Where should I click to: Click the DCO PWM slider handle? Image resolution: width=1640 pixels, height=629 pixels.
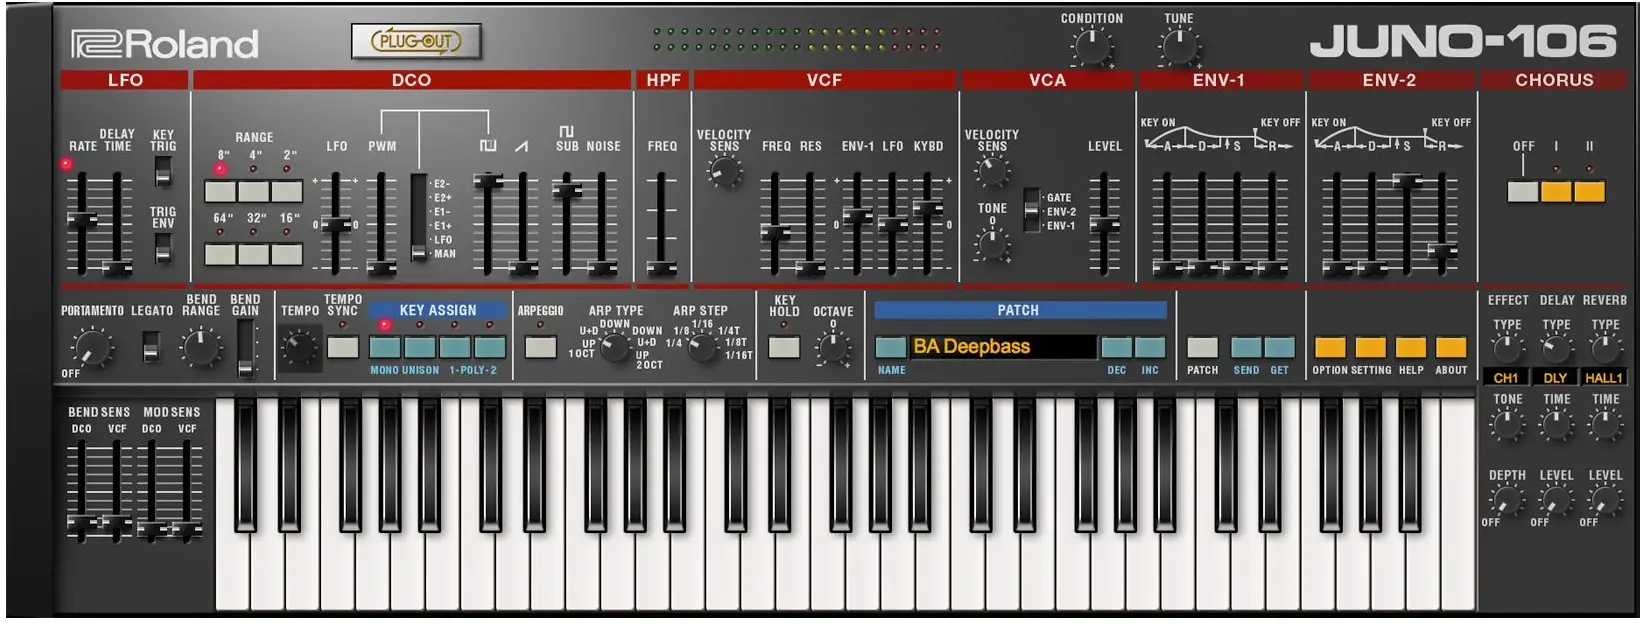381,268
